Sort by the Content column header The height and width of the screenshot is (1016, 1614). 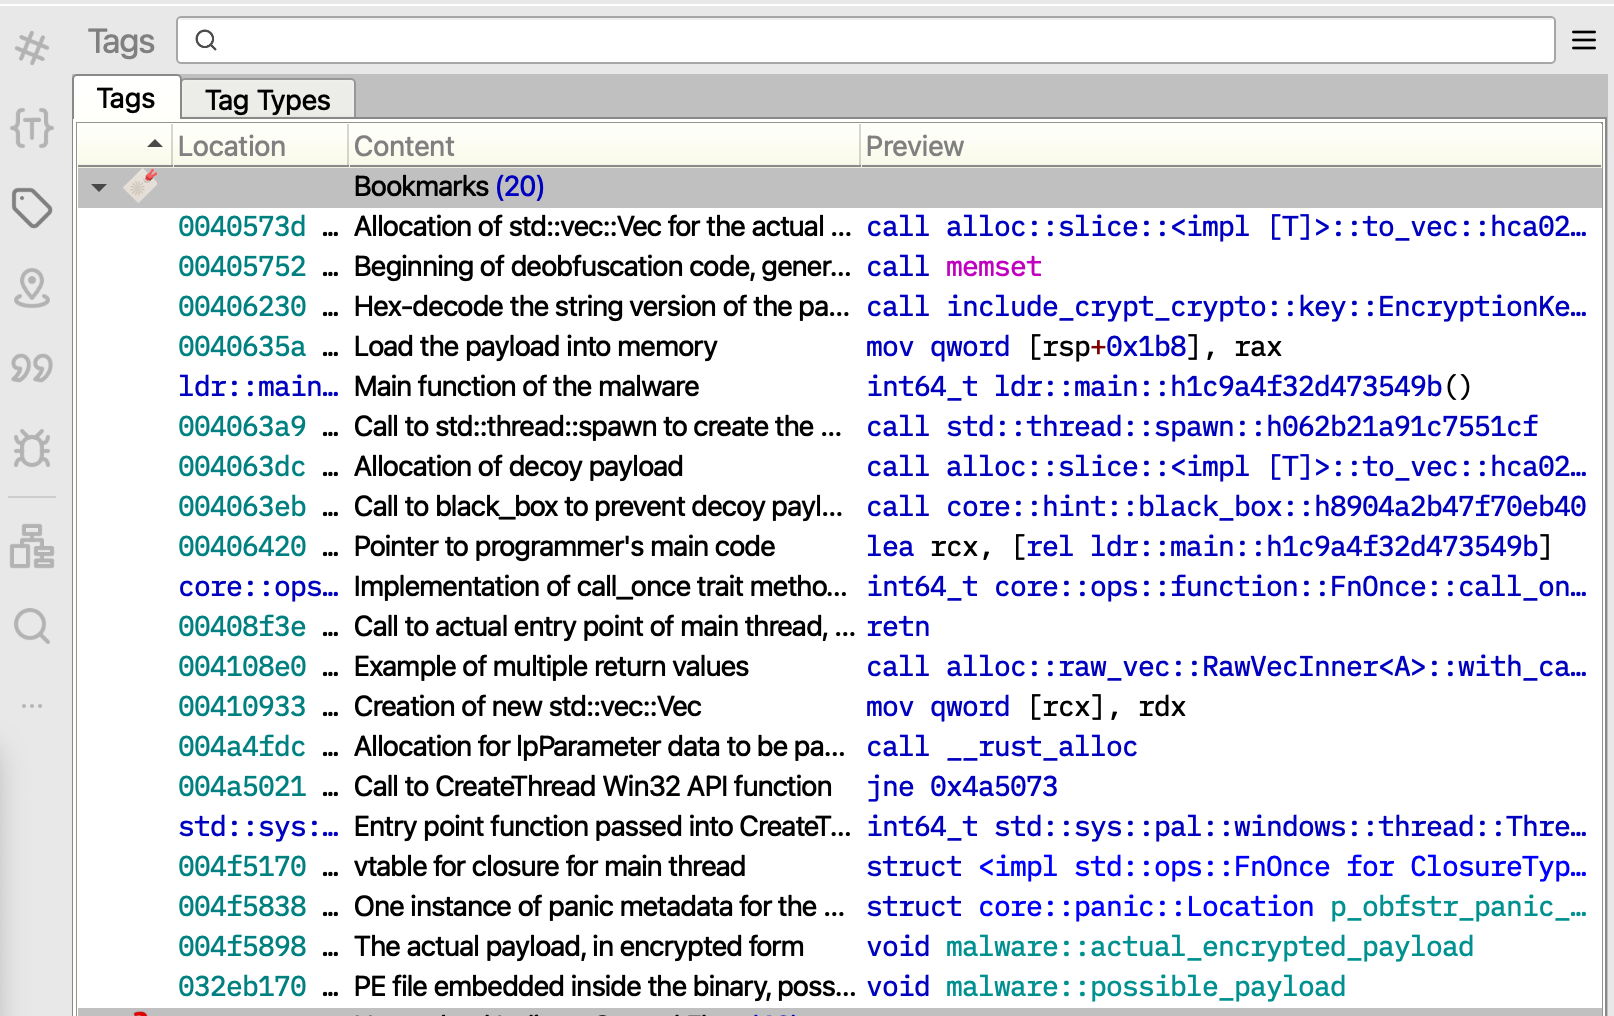point(604,146)
